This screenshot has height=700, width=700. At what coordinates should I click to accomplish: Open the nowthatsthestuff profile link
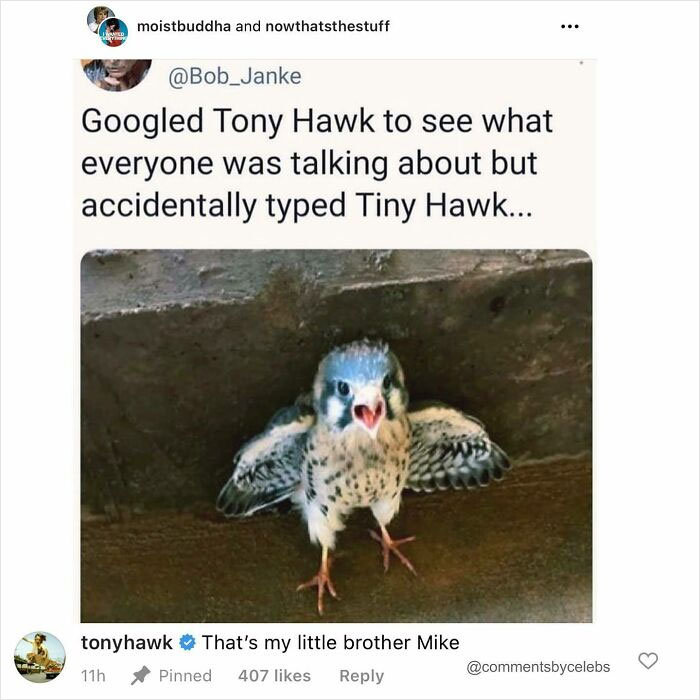pyautogui.click(x=326, y=26)
